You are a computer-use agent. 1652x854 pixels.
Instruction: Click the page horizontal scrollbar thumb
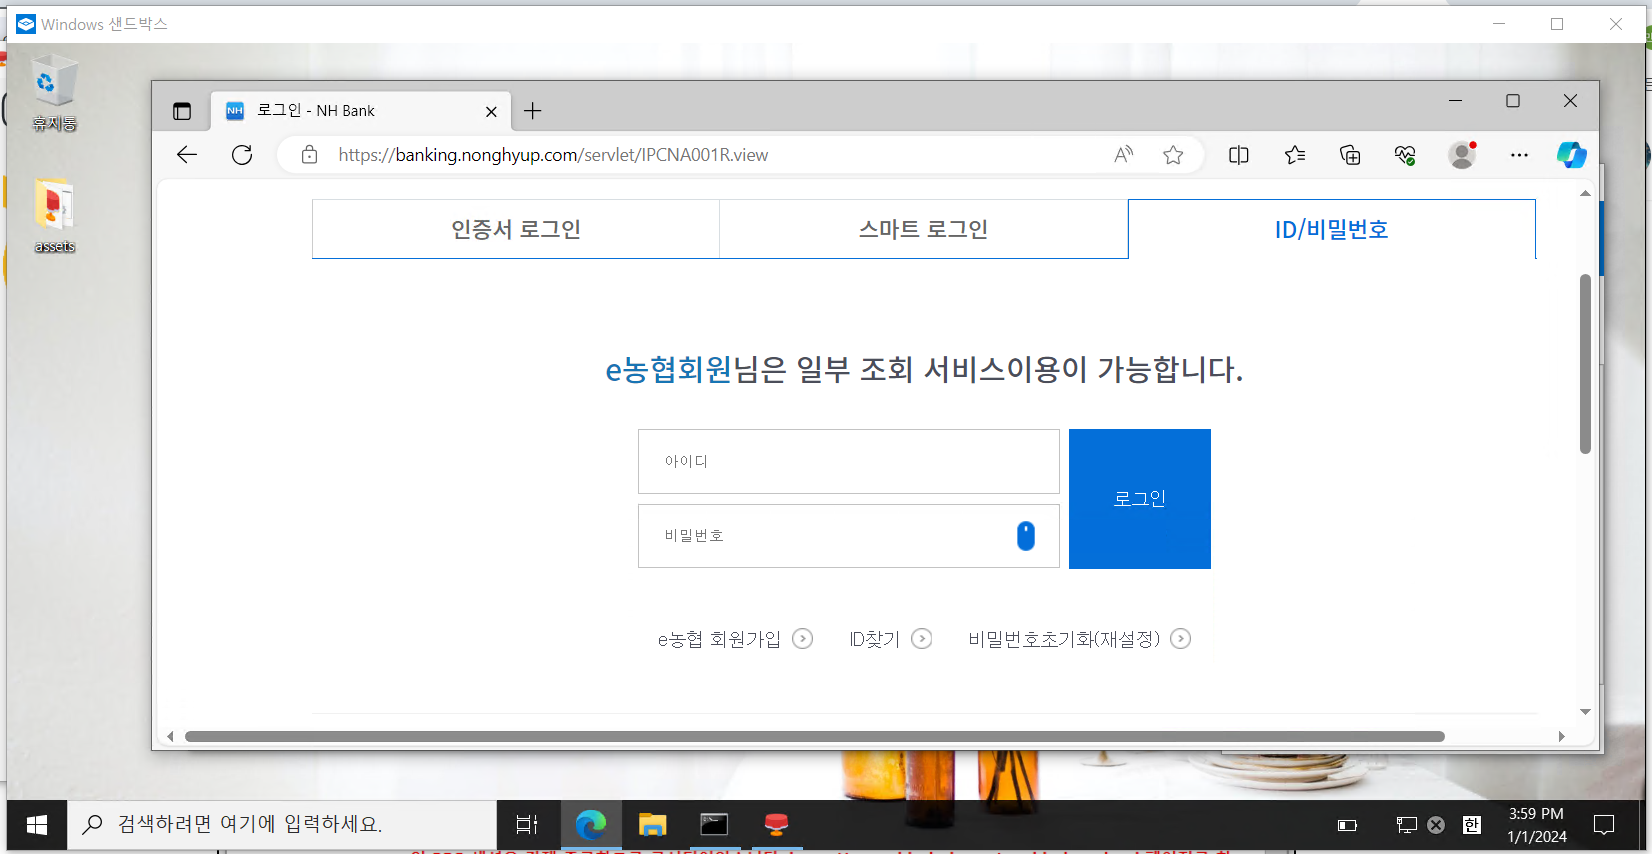coord(815,736)
